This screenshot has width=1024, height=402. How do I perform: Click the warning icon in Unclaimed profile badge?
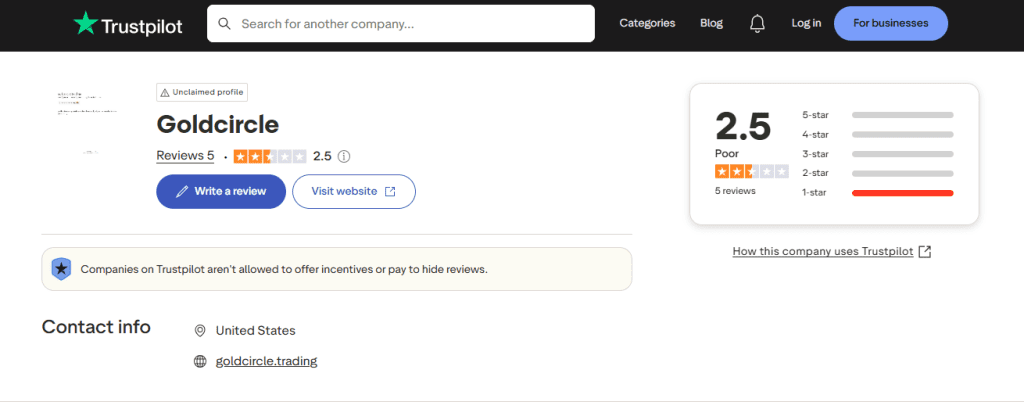(165, 93)
